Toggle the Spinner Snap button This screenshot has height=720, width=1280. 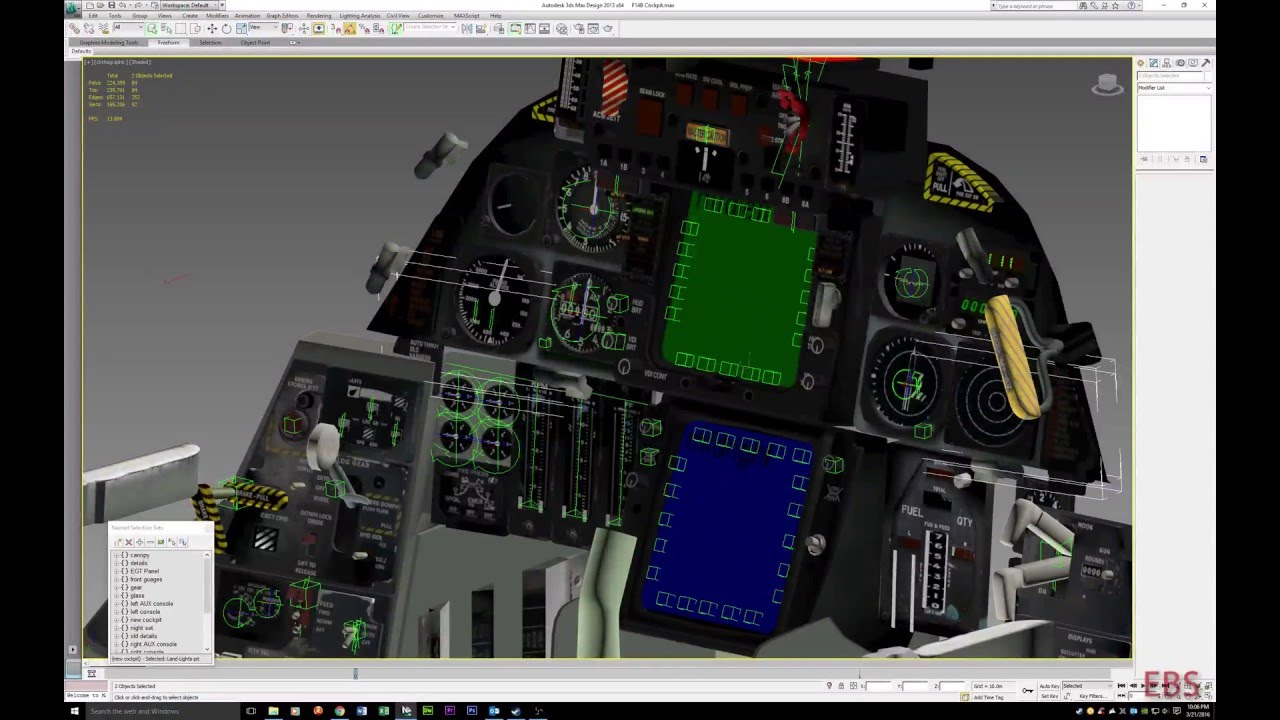(x=378, y=28)
